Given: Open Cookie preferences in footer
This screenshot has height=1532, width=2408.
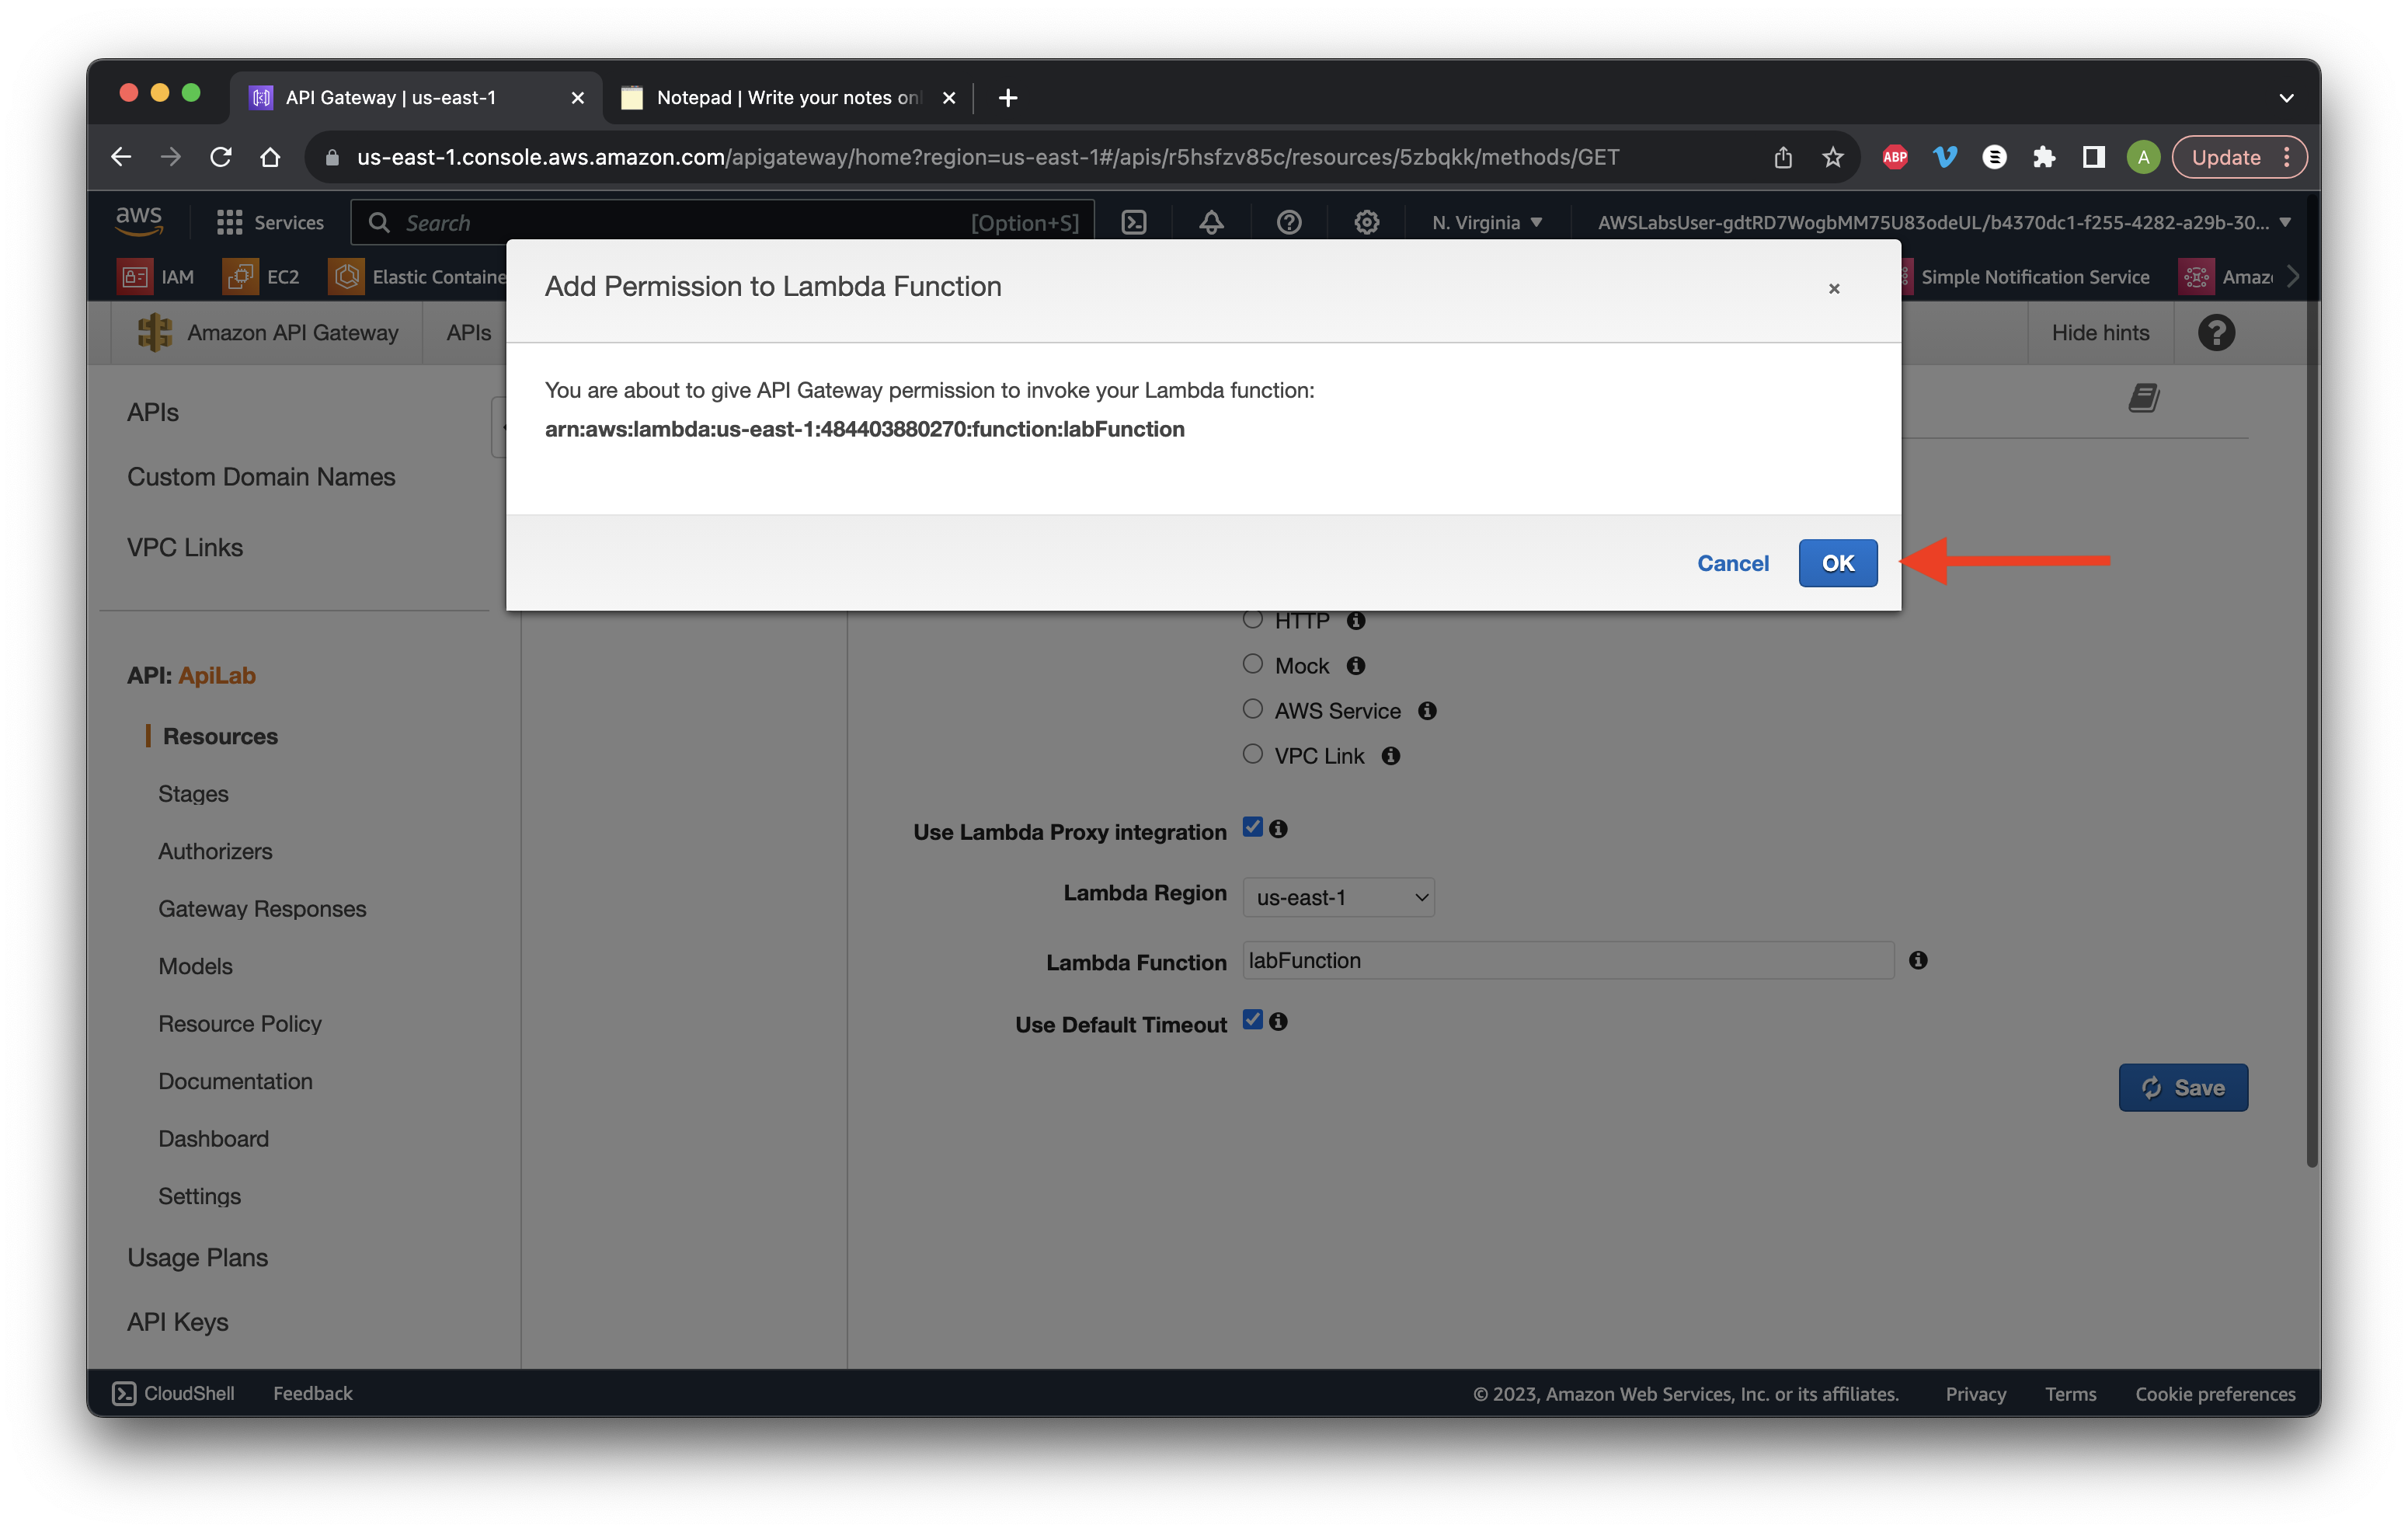Looking at the screenshot, I should 2214,1394.
